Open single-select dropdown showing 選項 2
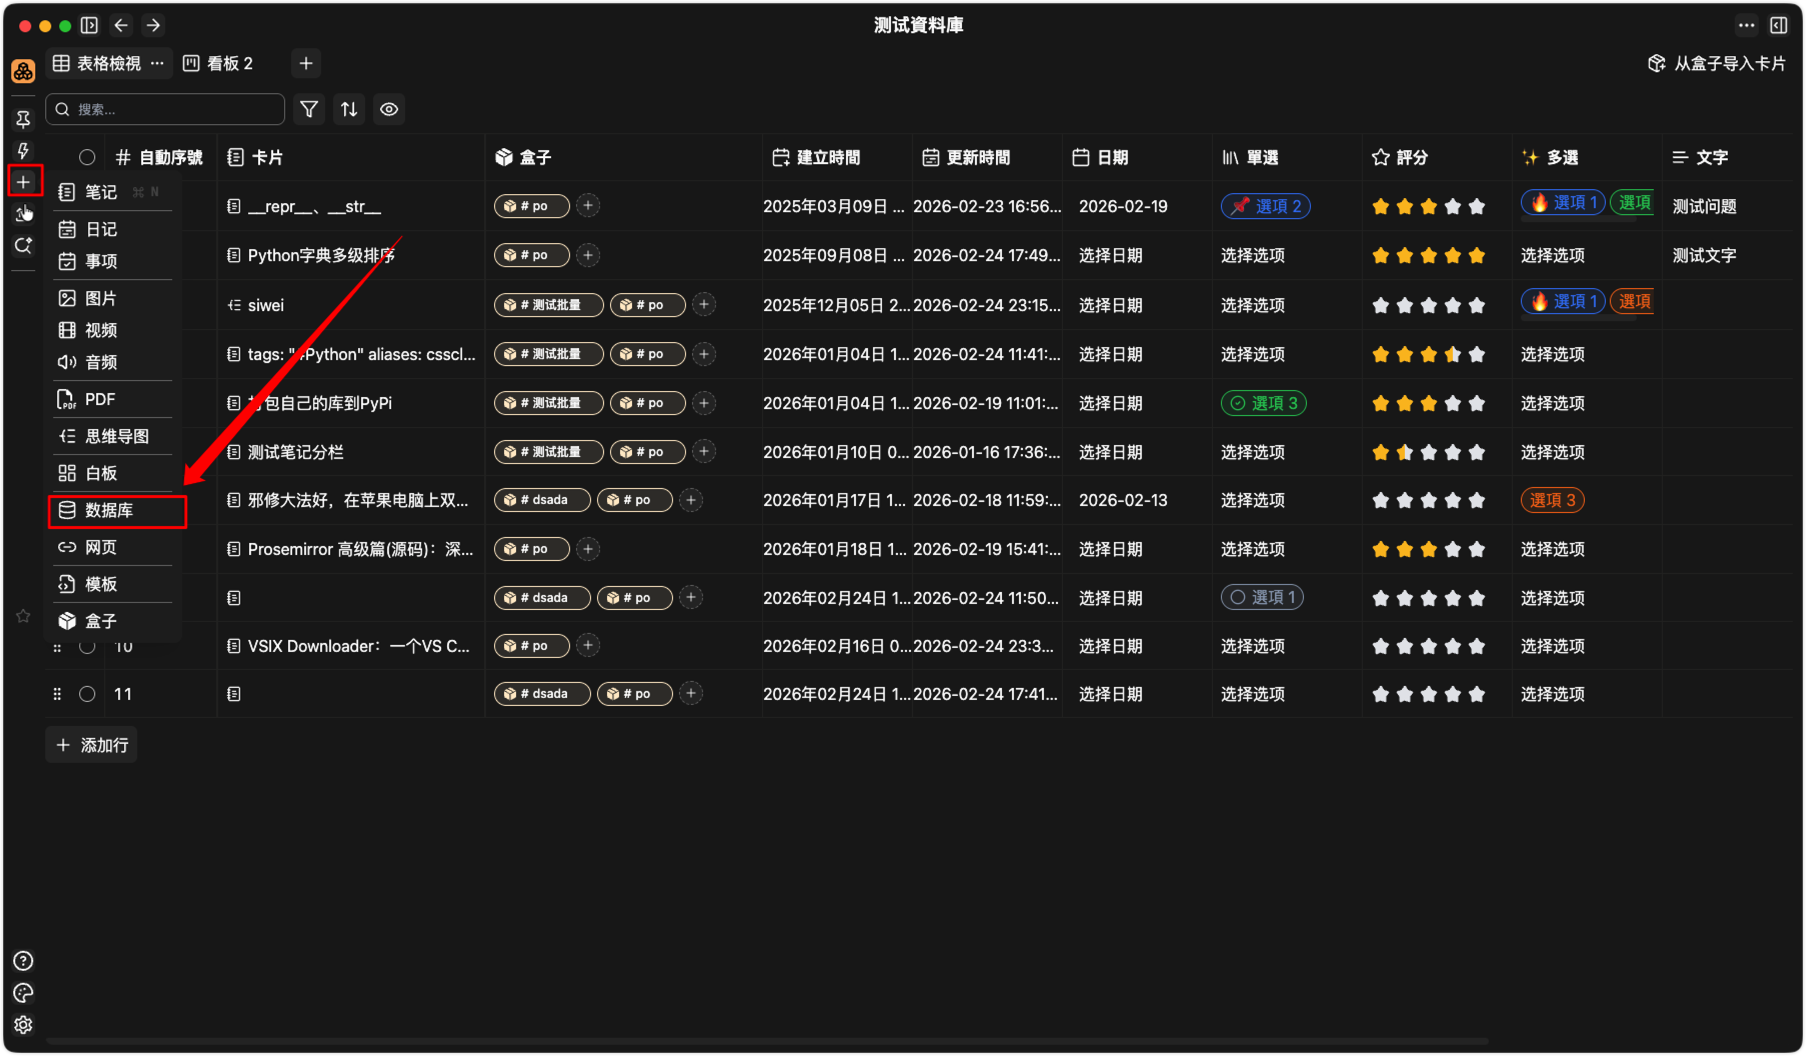This screenshot has width=1806, height=1056. (x=1265, y=206)
